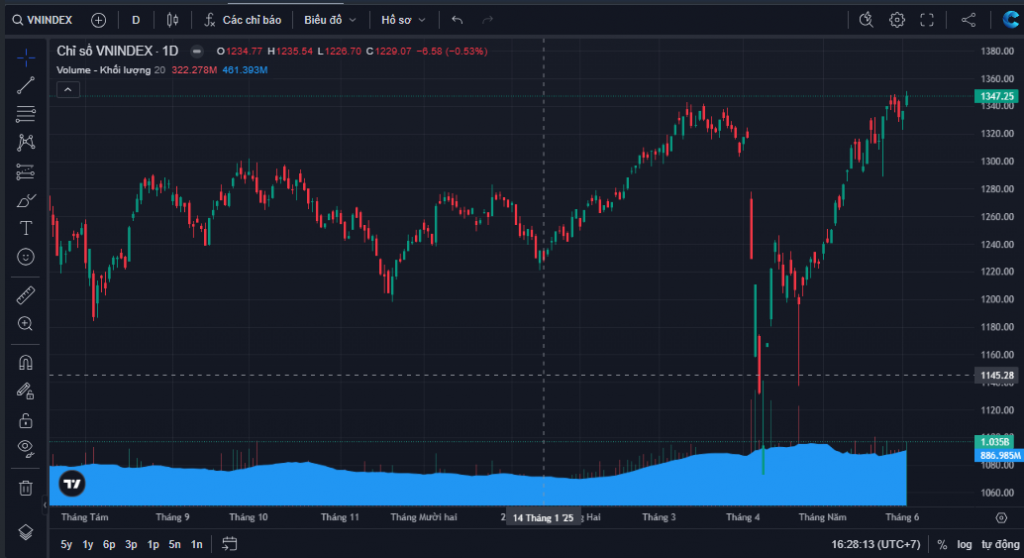This screenshot has width=1024, height=558.
Task: Enter fullscreen mode
Action: [x=927, y=20]
